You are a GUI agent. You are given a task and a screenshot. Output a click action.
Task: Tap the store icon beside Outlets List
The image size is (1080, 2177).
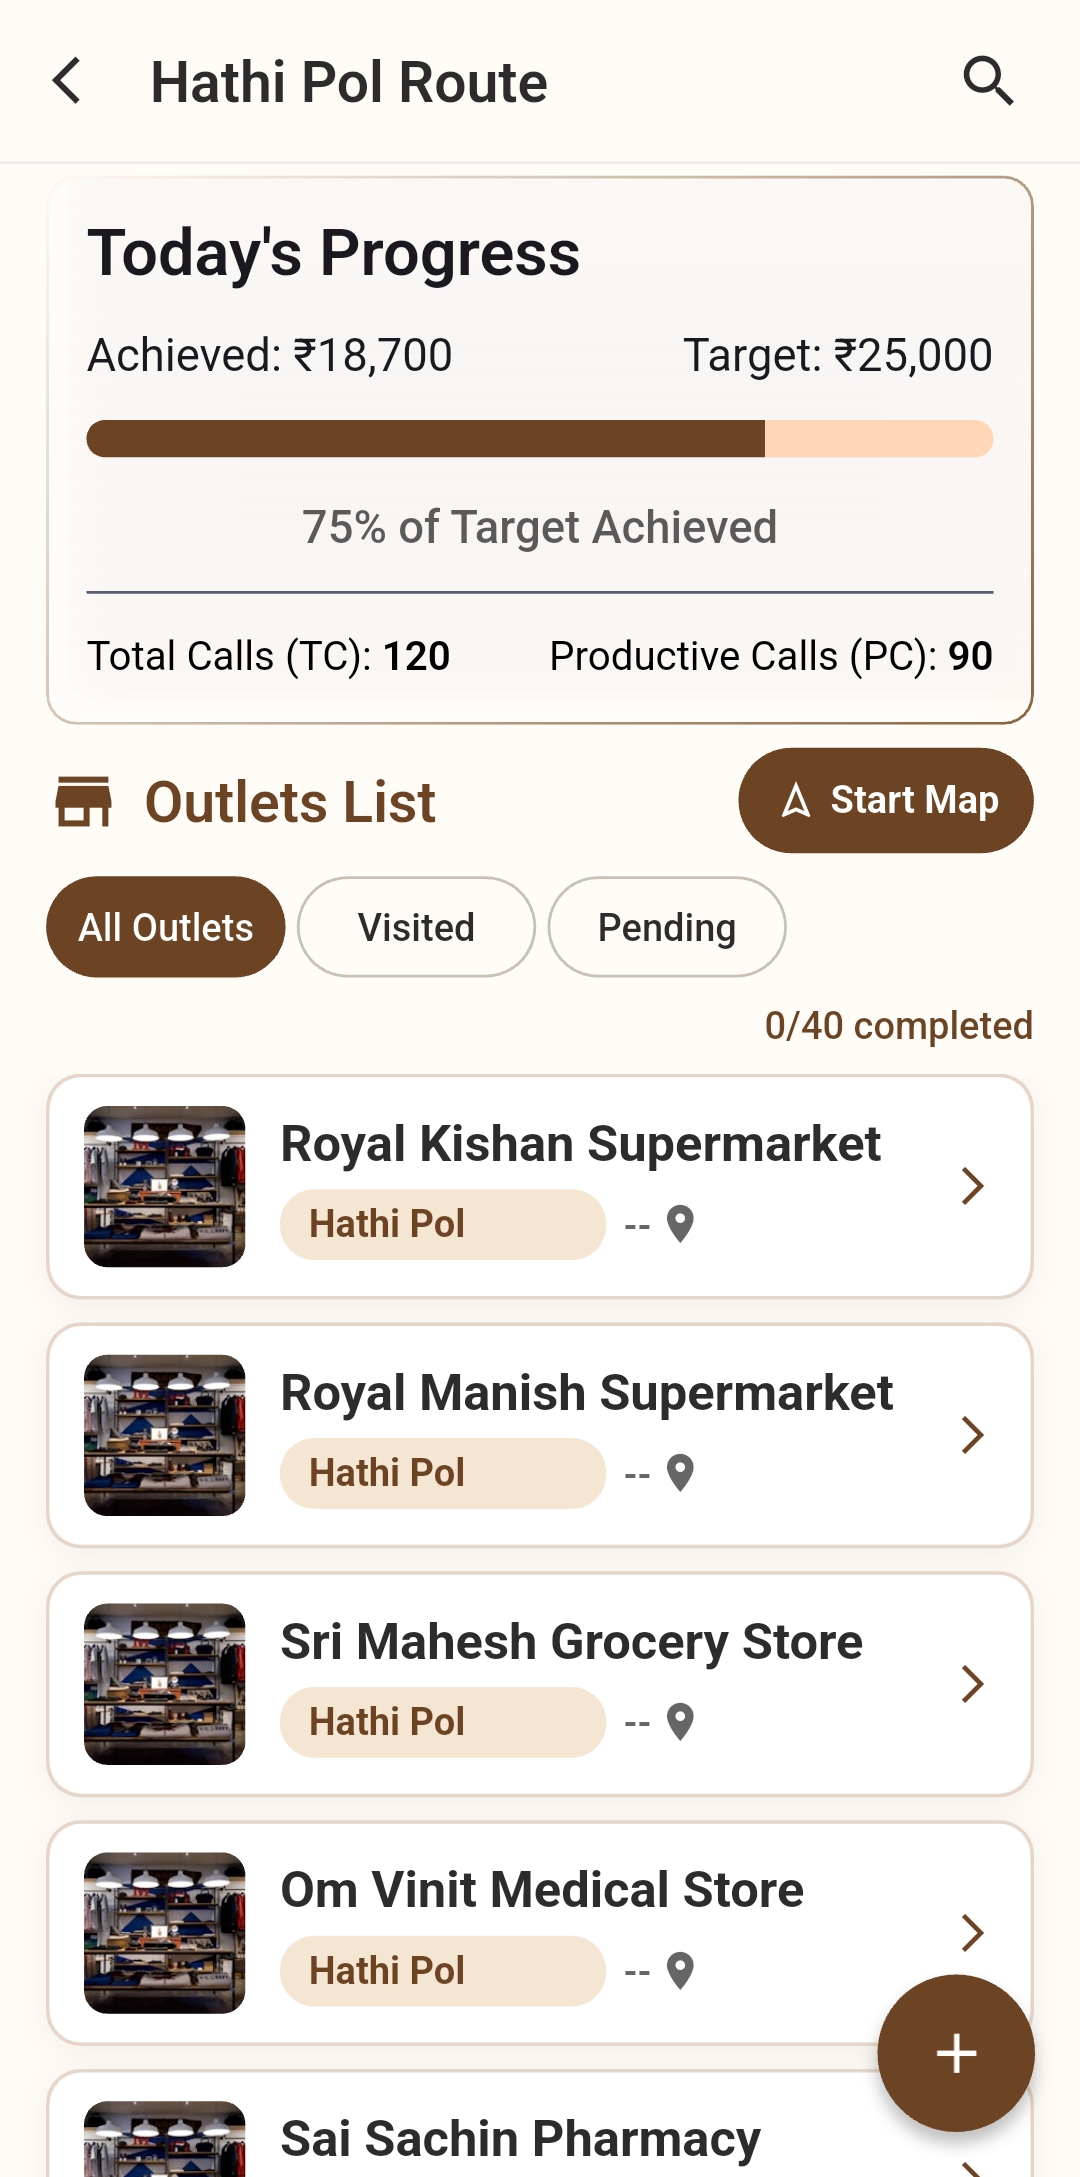(84, 802)
